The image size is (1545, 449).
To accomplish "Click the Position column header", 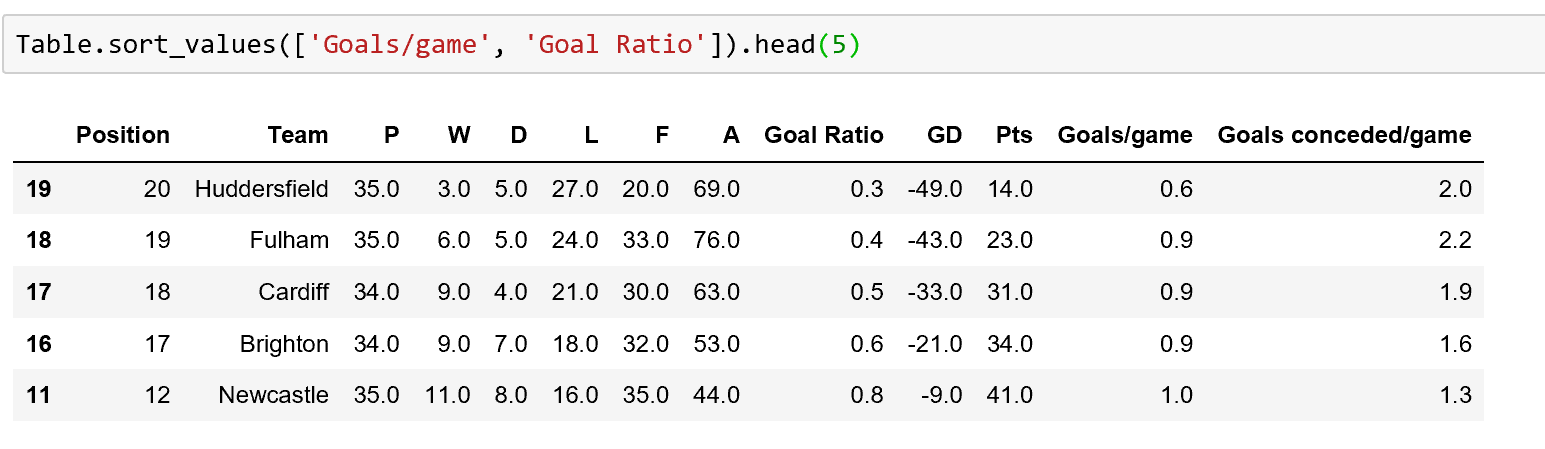I will 123,135.
